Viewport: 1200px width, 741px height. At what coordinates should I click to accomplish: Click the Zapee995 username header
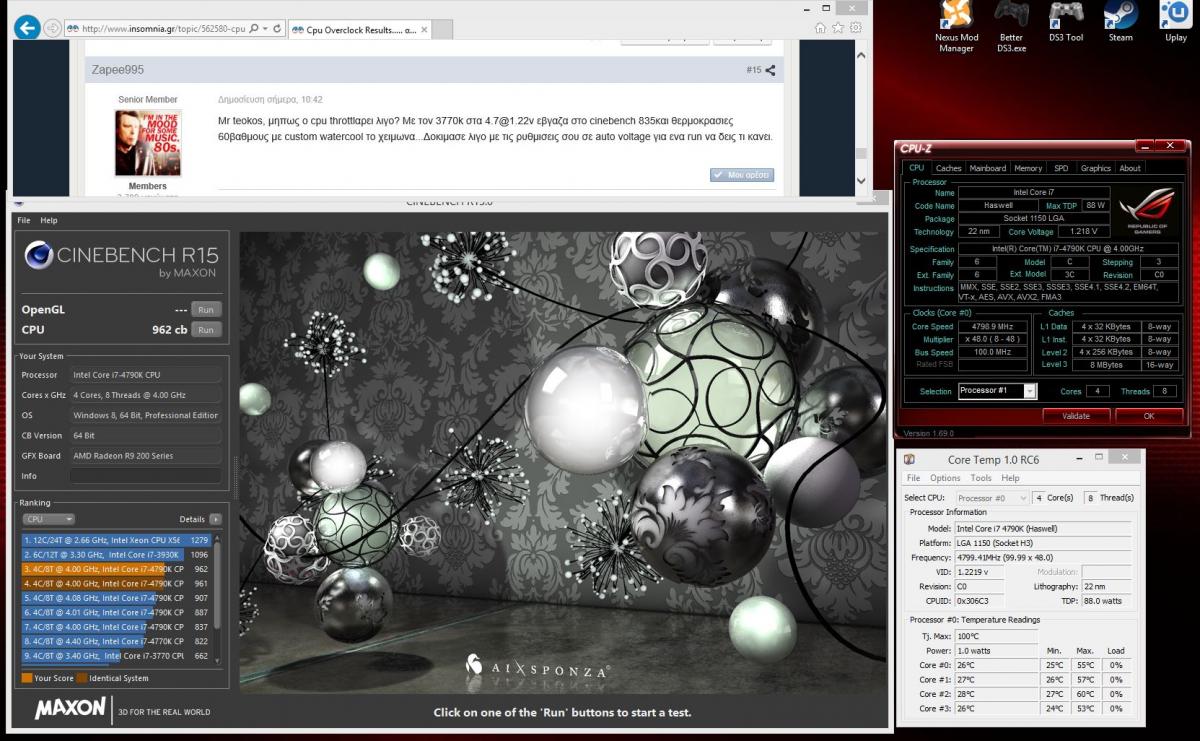click(x=119, y=70)
